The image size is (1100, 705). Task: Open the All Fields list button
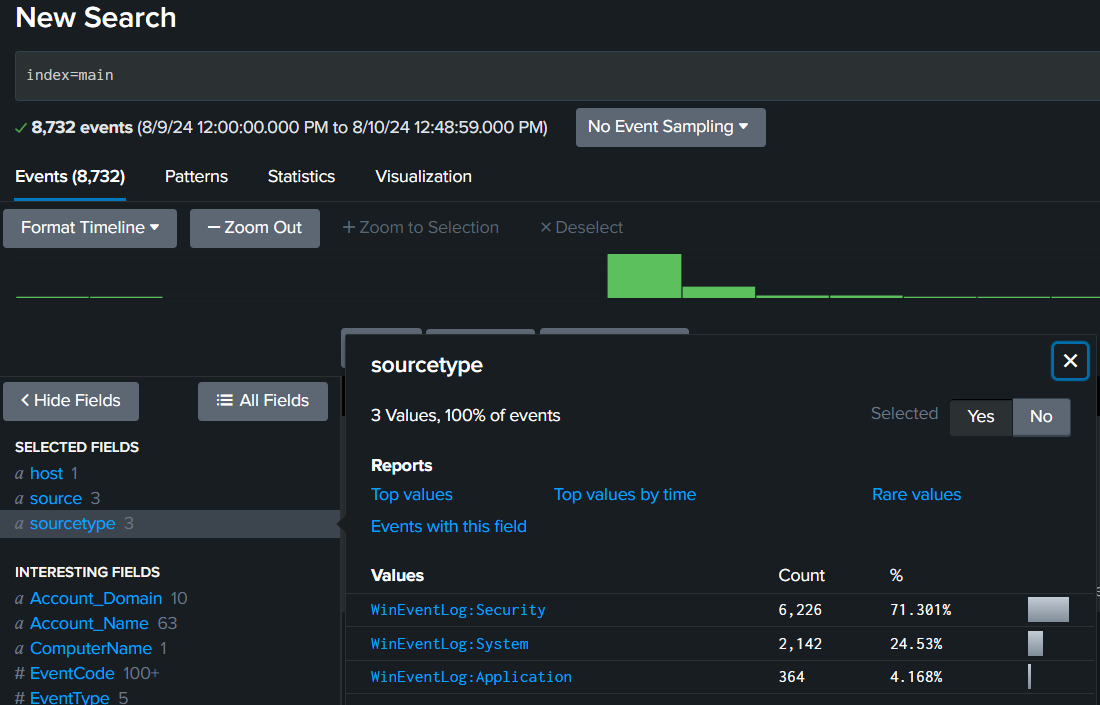click(x=263, y=401)
